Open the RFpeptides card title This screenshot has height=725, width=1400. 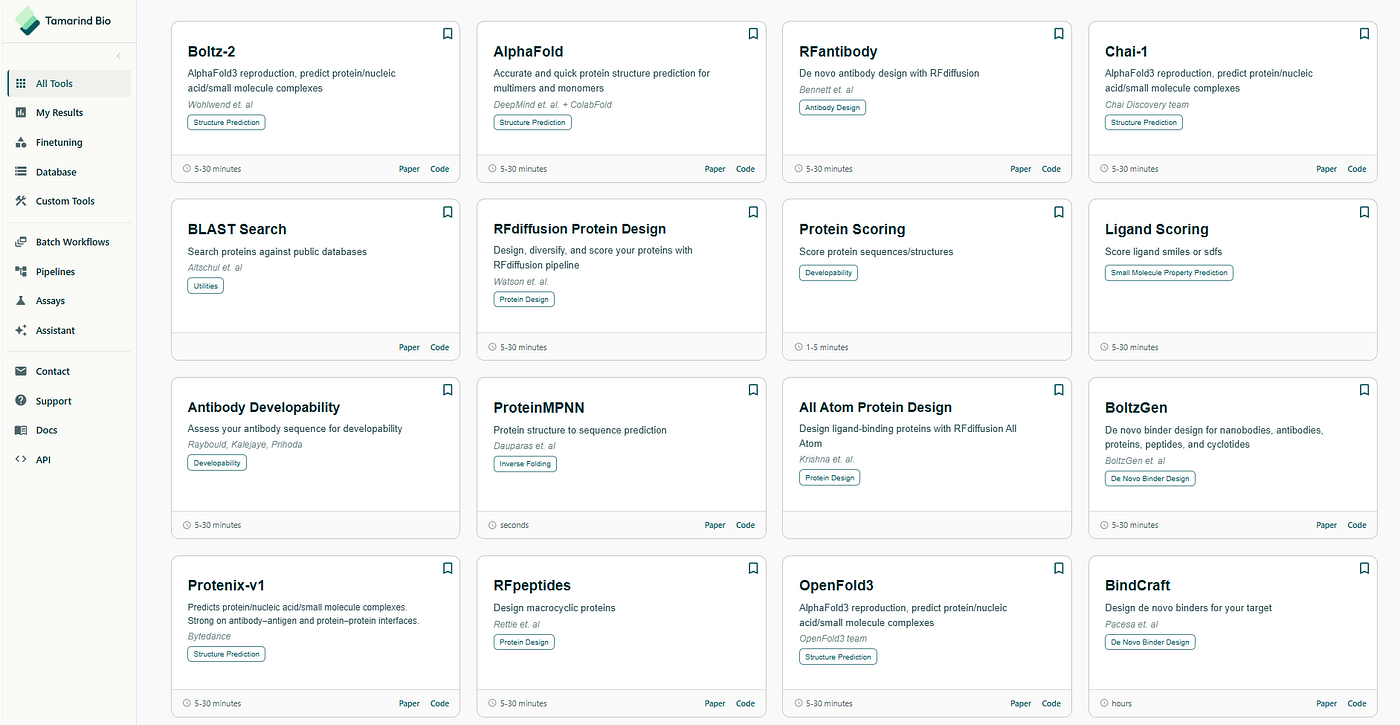(x=532, y=585)
